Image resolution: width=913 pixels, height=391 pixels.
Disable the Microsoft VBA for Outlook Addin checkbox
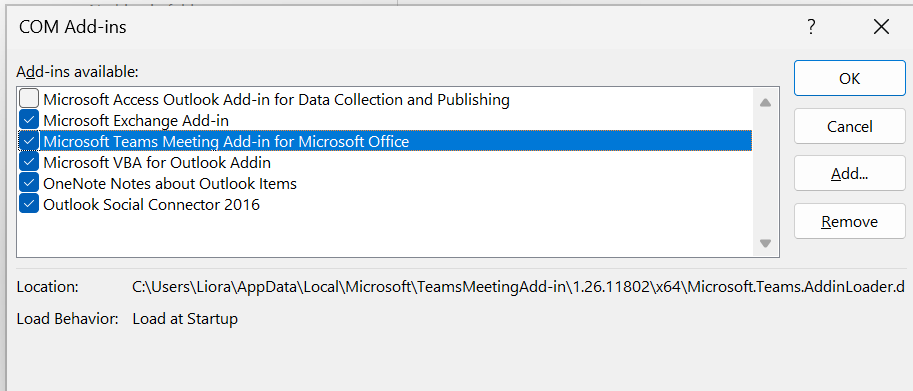(x=29, y=162)
